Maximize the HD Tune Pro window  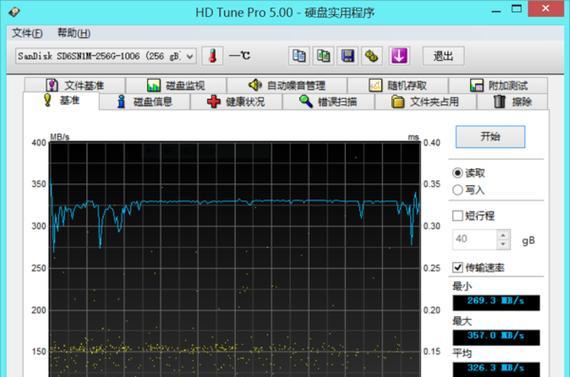[x=516, y=9]
